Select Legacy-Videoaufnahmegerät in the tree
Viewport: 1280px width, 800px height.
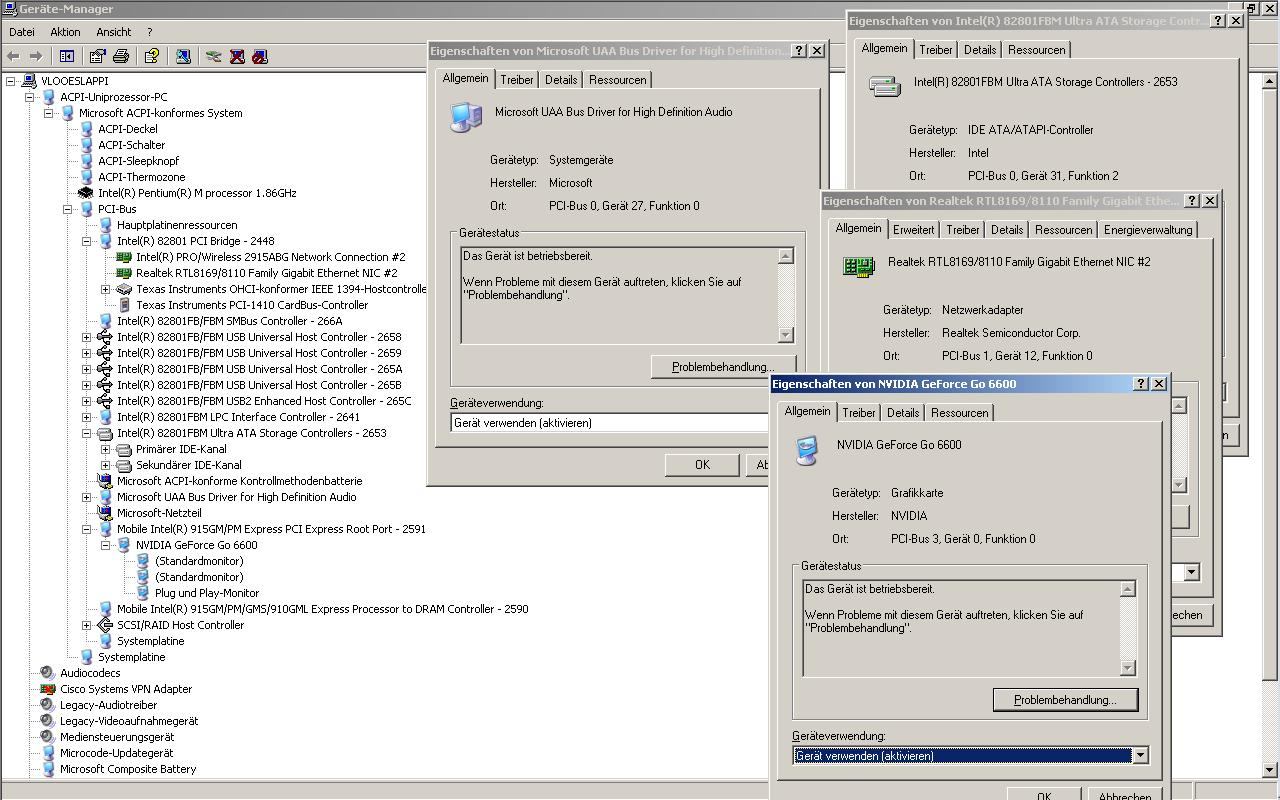(129, 721)
